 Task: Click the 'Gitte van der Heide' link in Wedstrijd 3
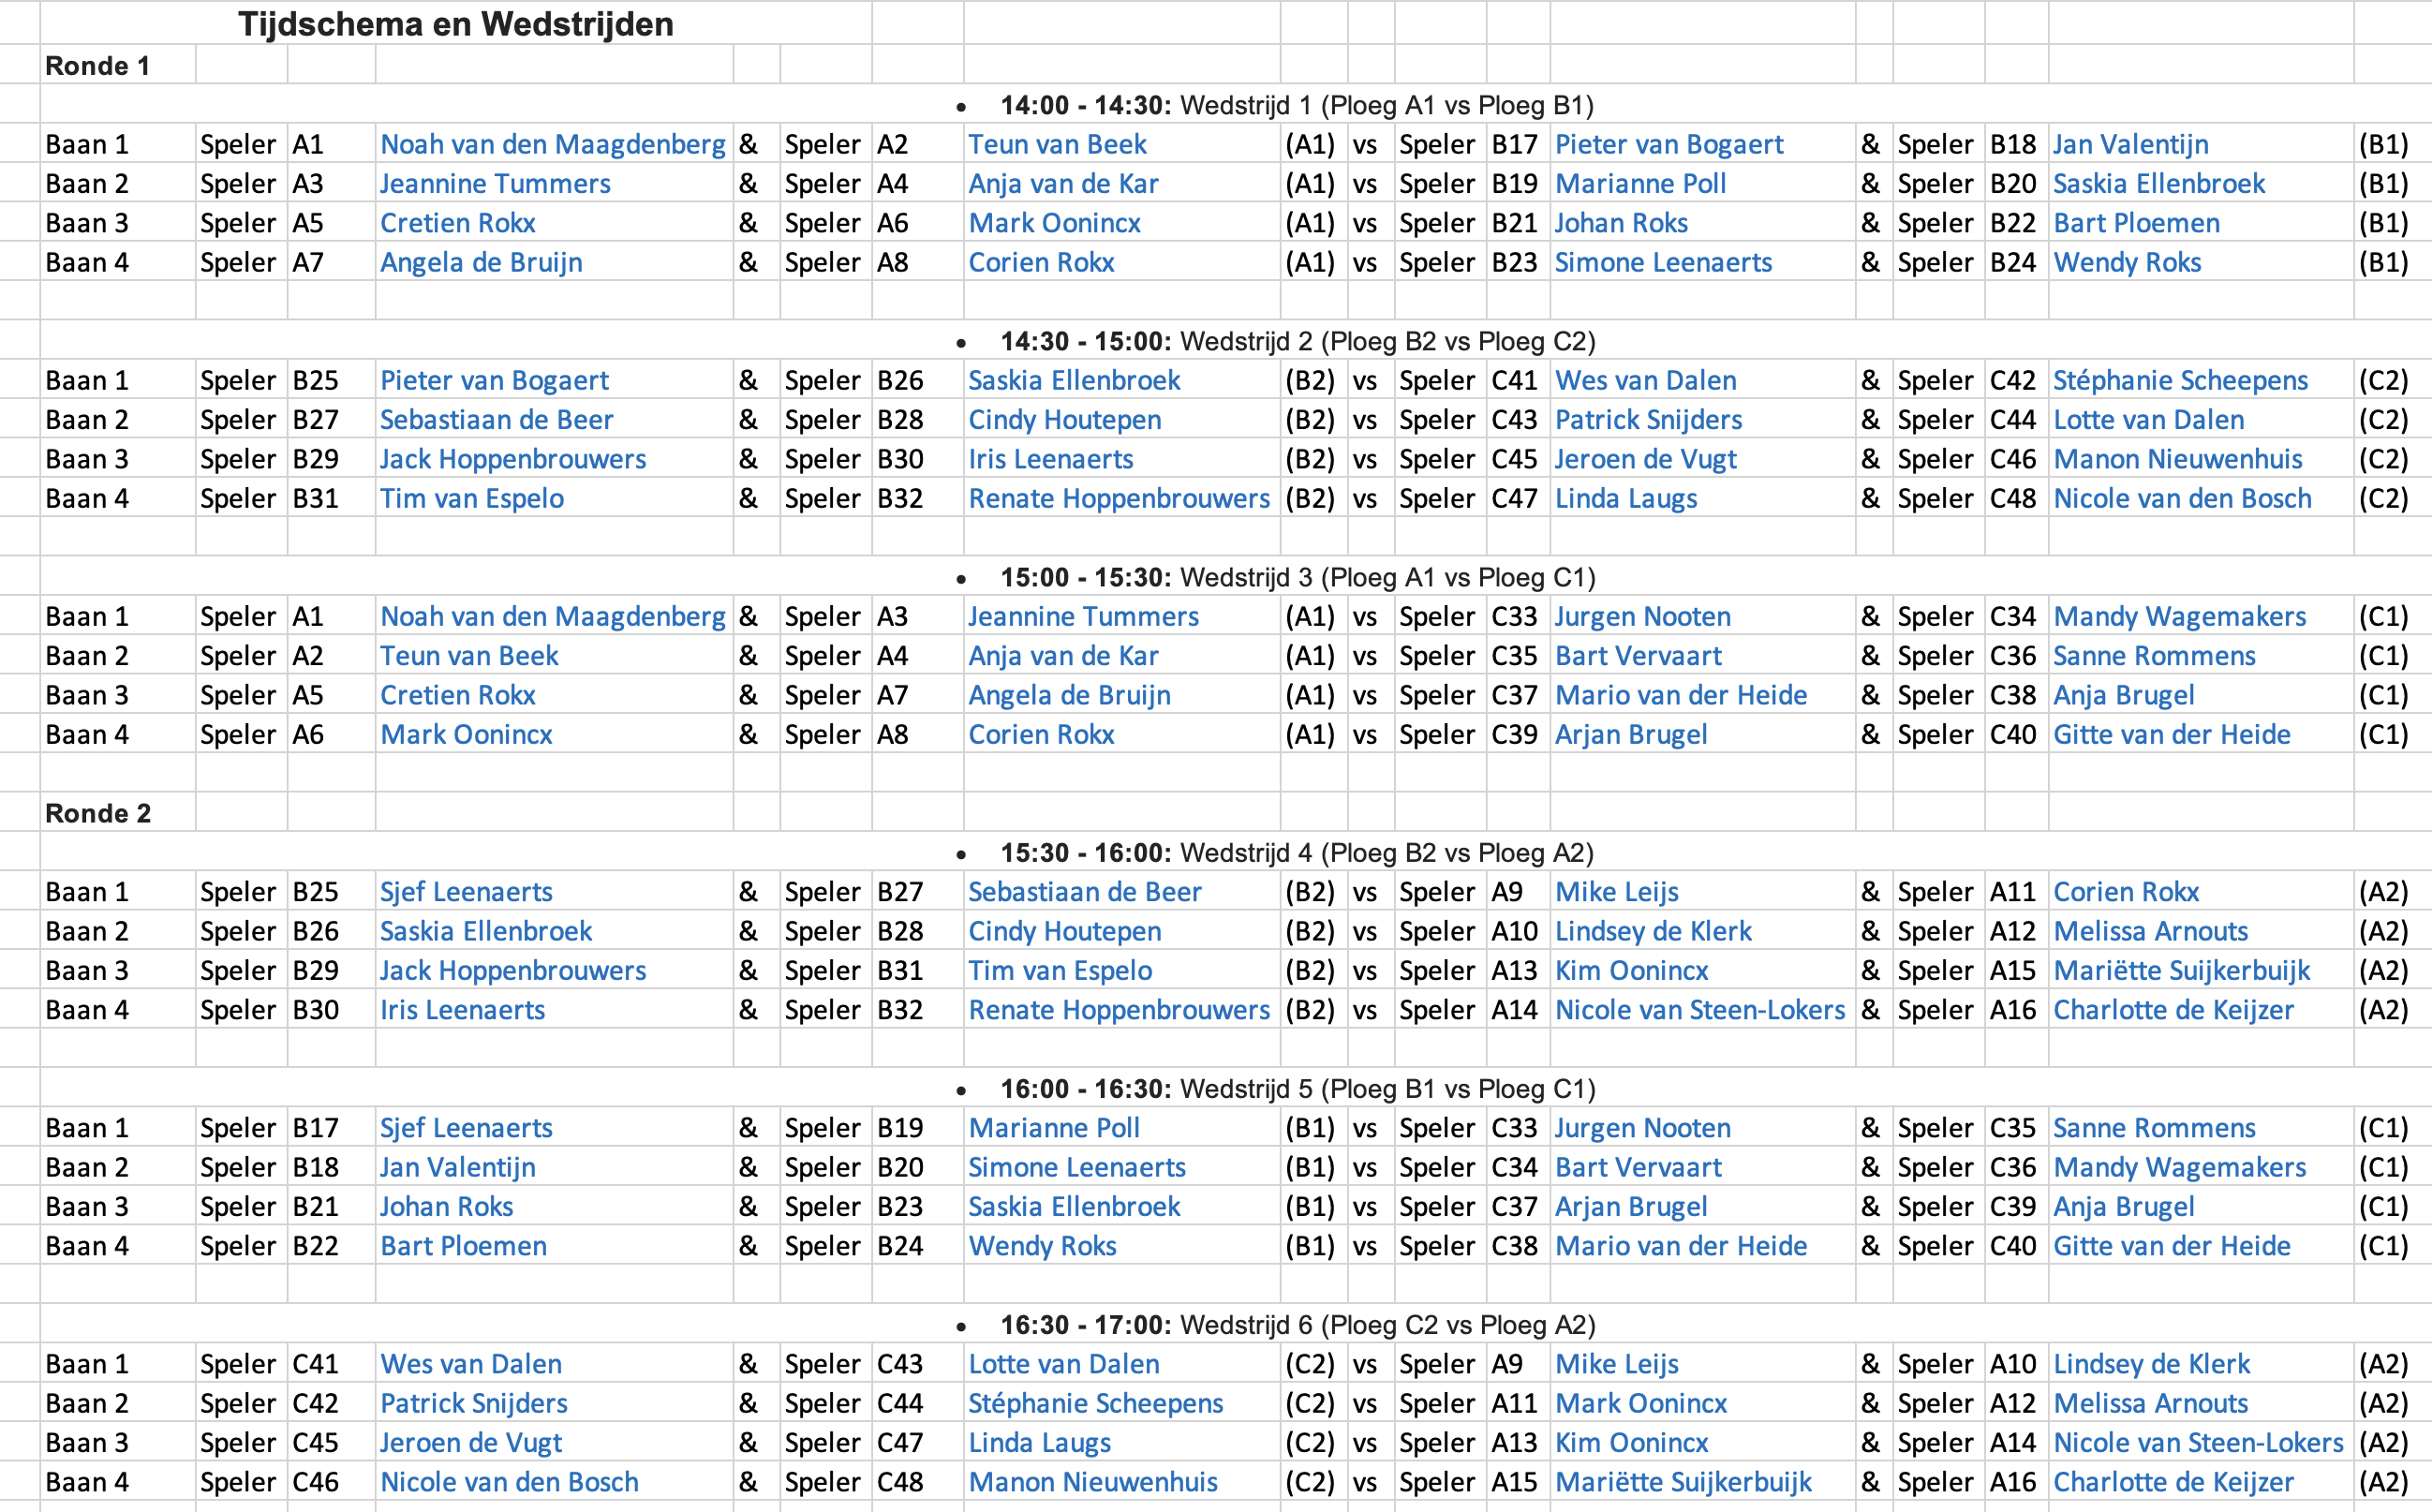[x=2171, y=735]
